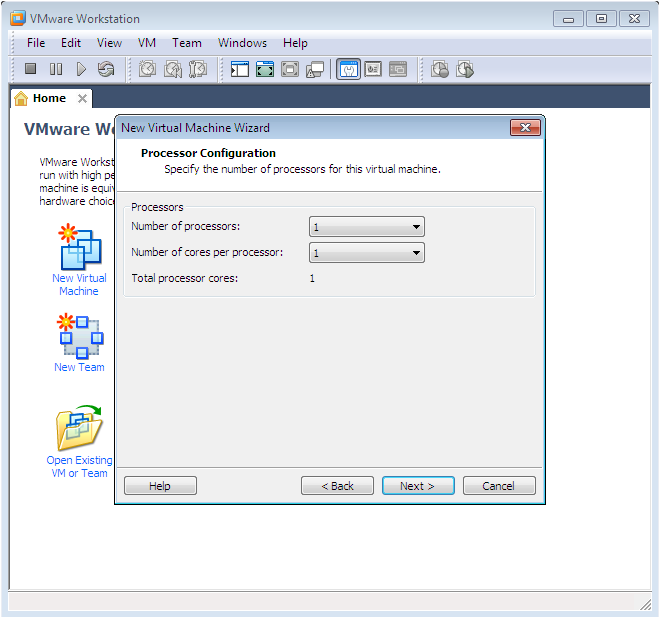Viewport: 660px width, 618px height.
Task: Select the Console view toolbar icon
Action: [x=398, y=69]
